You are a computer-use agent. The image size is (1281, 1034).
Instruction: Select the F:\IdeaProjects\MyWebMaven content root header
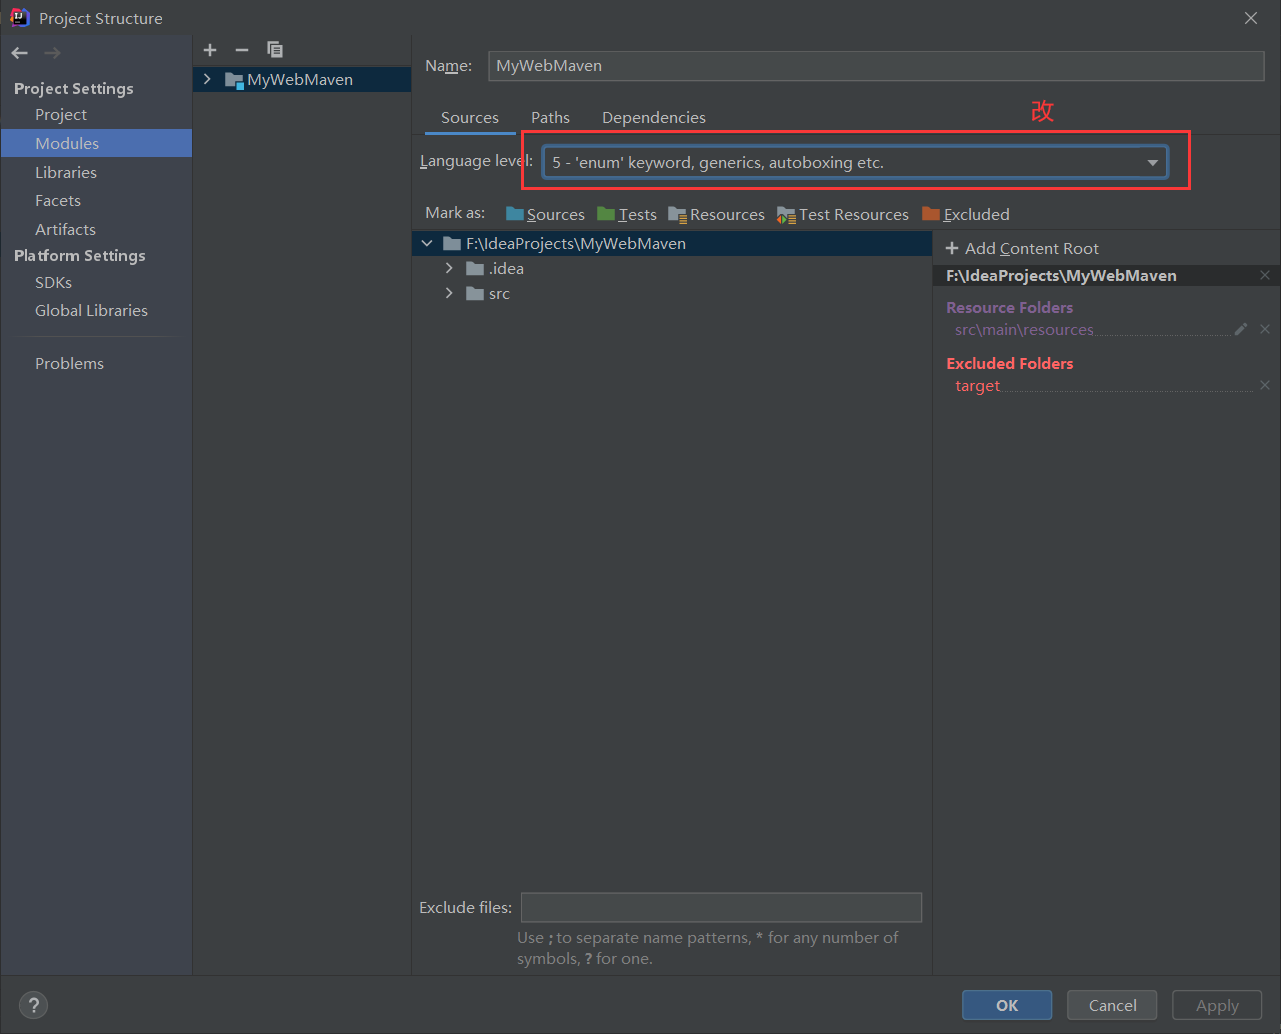click(1061, 275)
